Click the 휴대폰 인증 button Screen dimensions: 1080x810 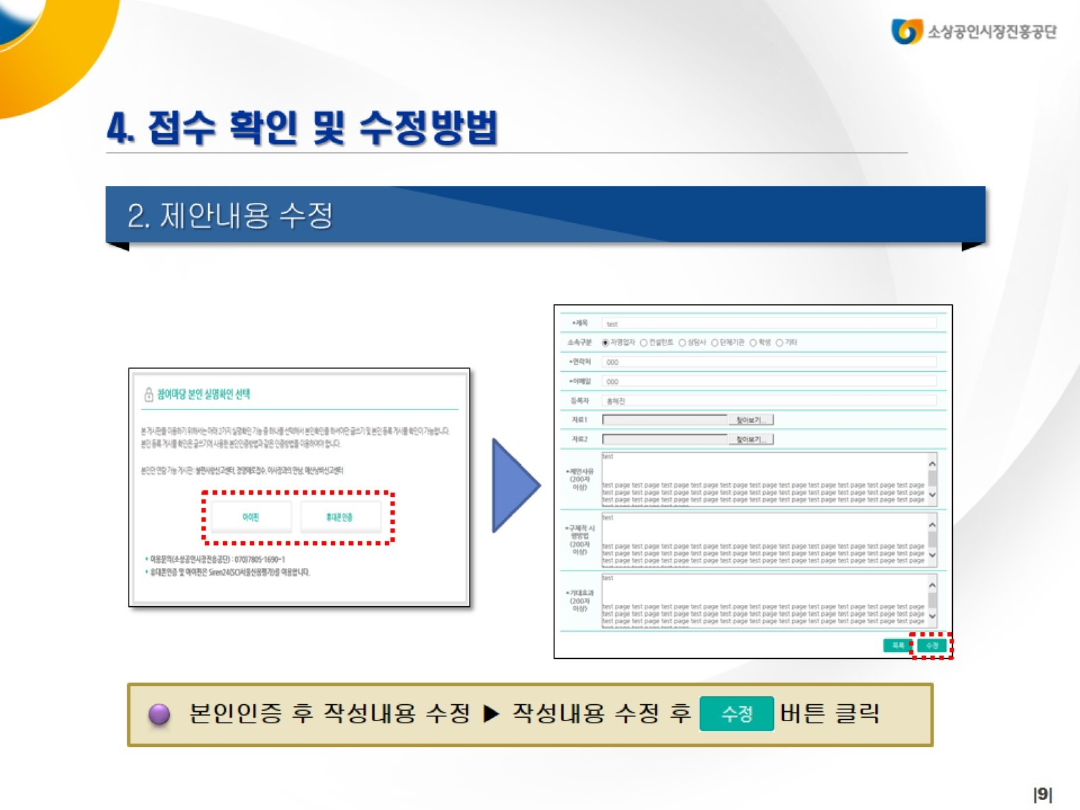pyautogui.click(x=340, y=515)
